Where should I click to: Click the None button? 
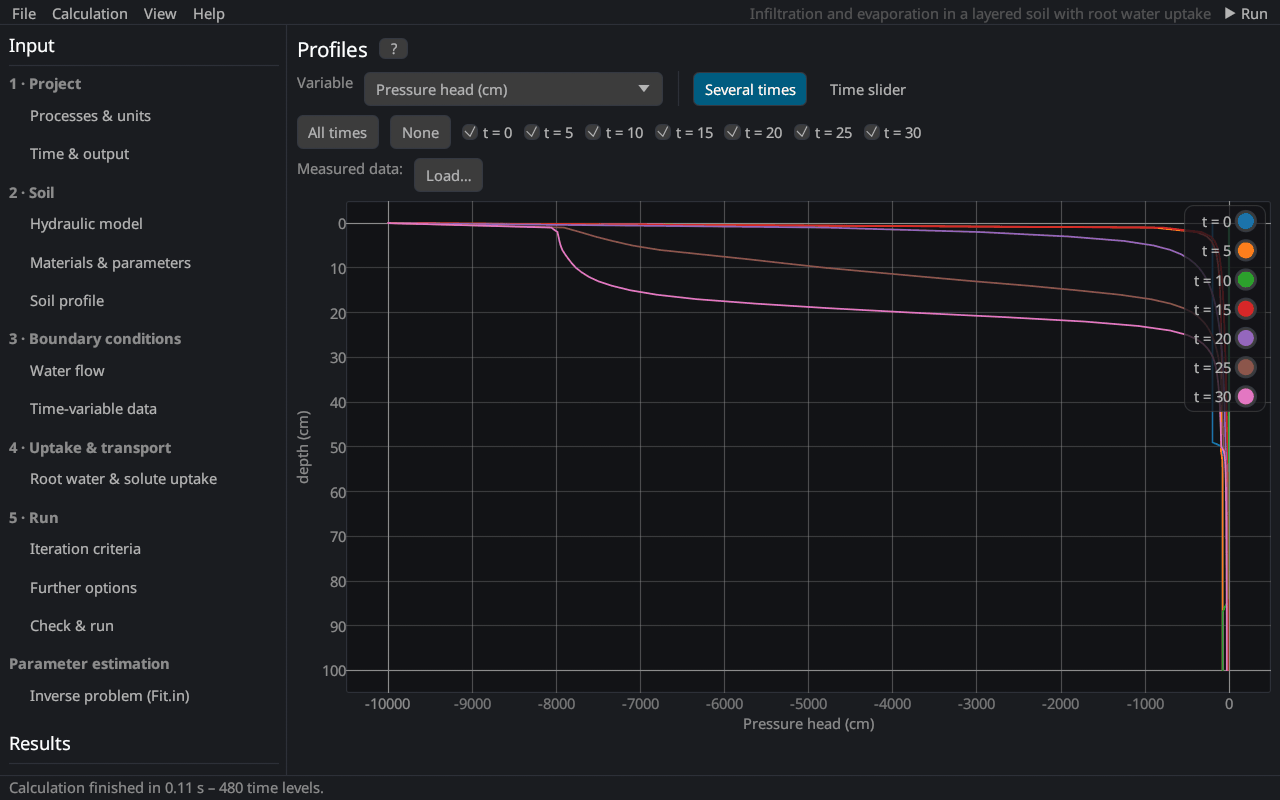(x=420, y=132)
